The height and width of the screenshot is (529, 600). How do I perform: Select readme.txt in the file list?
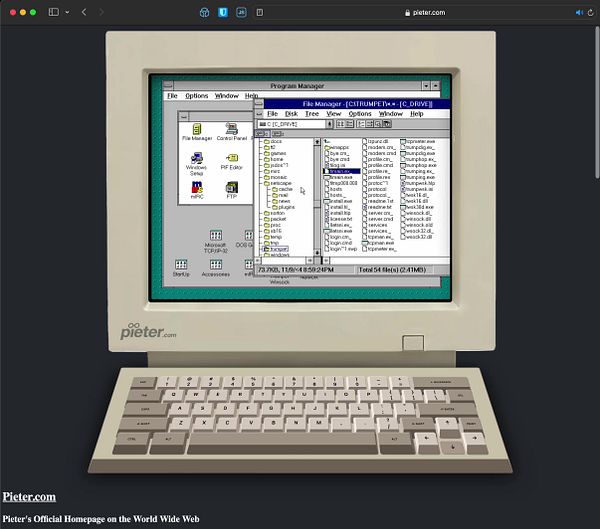377,207
